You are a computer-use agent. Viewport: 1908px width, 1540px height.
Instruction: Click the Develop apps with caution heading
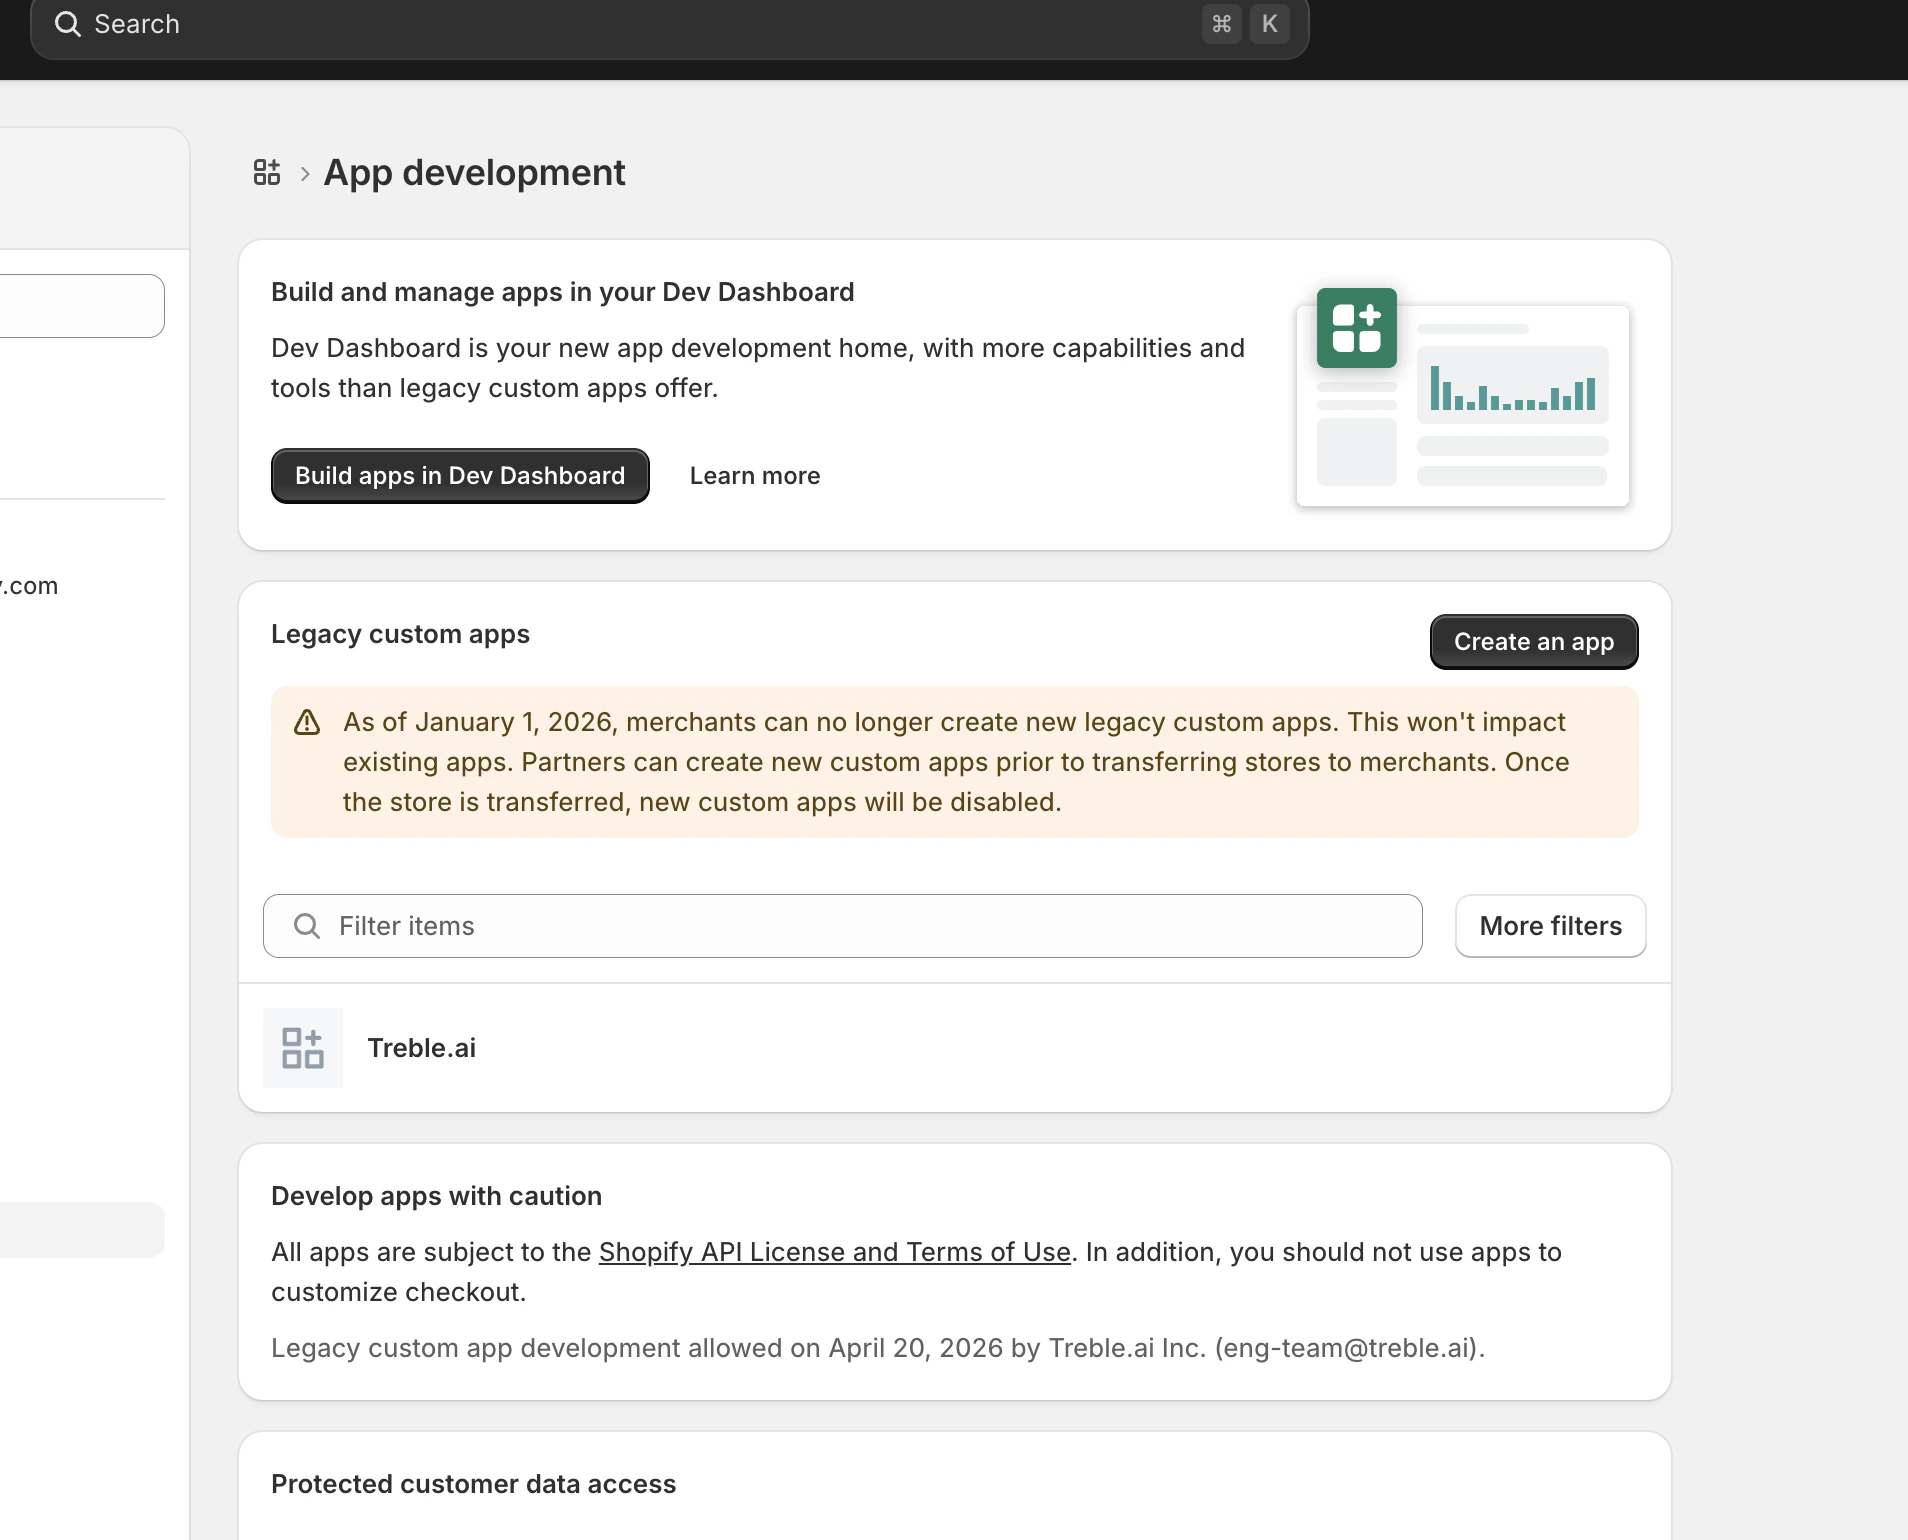436,1196
